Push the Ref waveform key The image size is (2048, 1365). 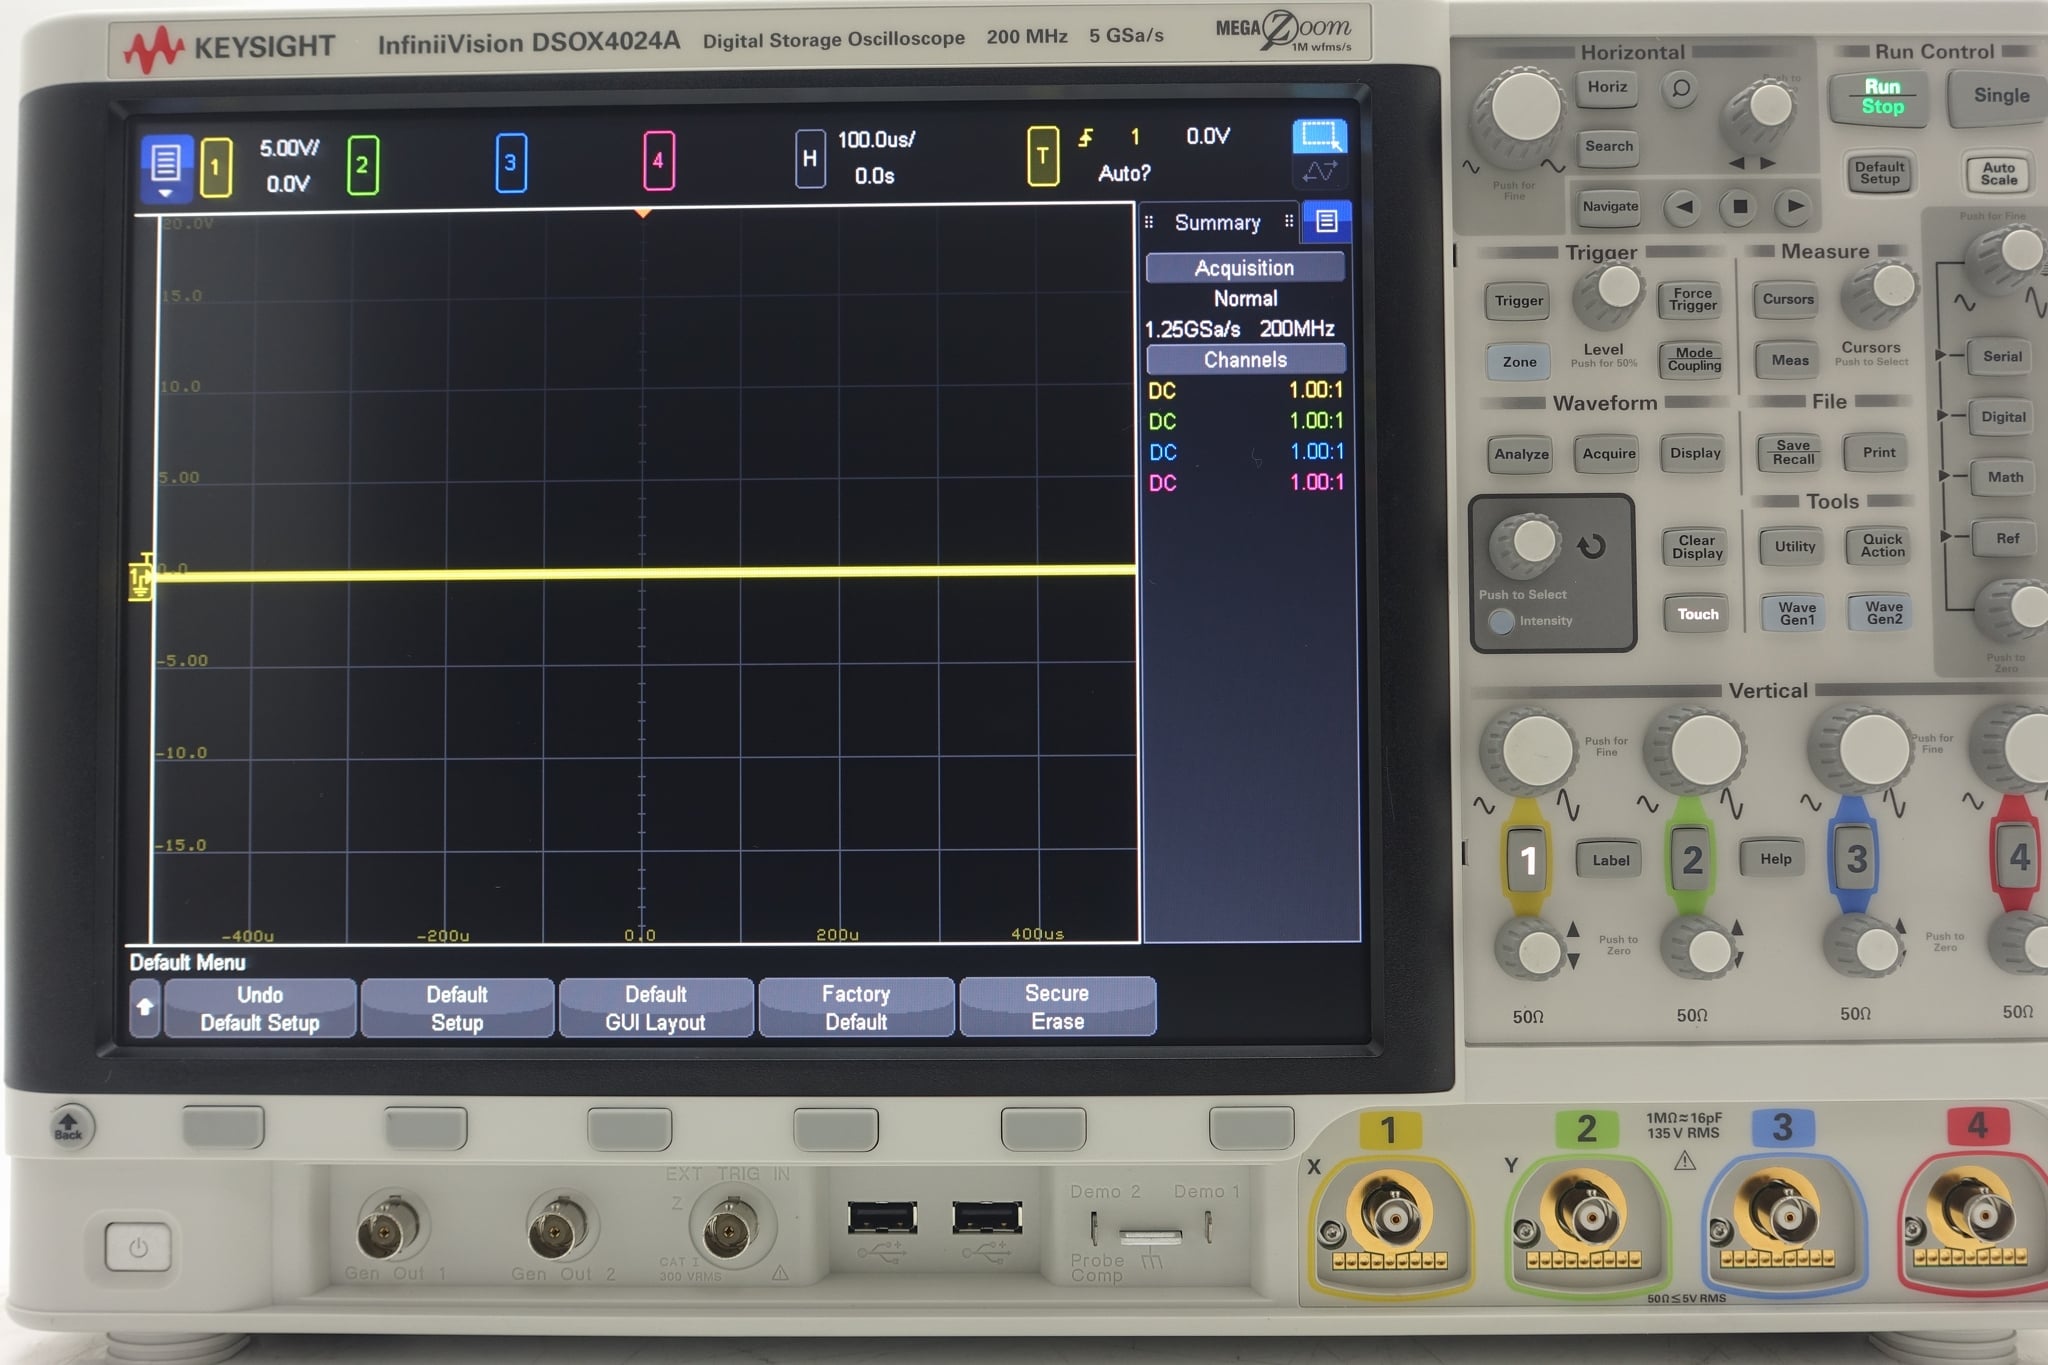pos(2007,539)
